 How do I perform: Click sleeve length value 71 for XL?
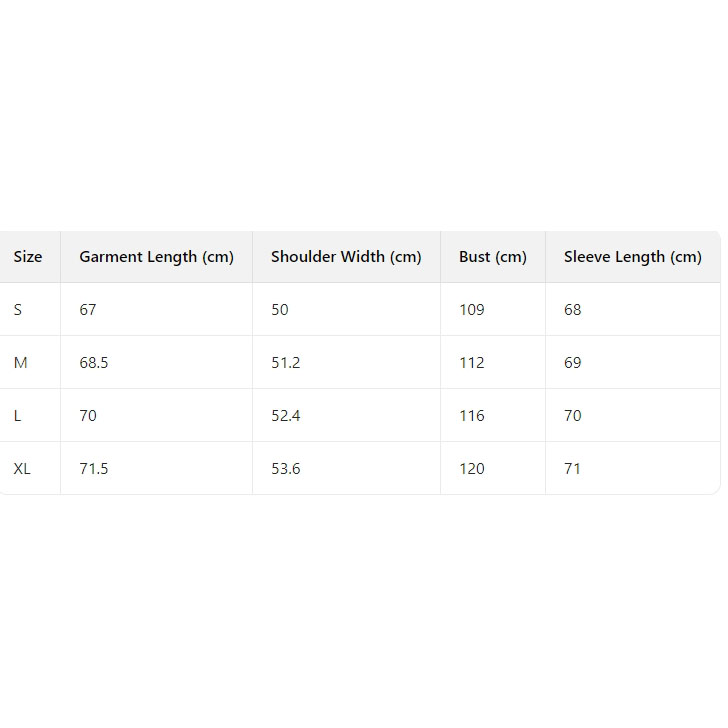point(573,469)
